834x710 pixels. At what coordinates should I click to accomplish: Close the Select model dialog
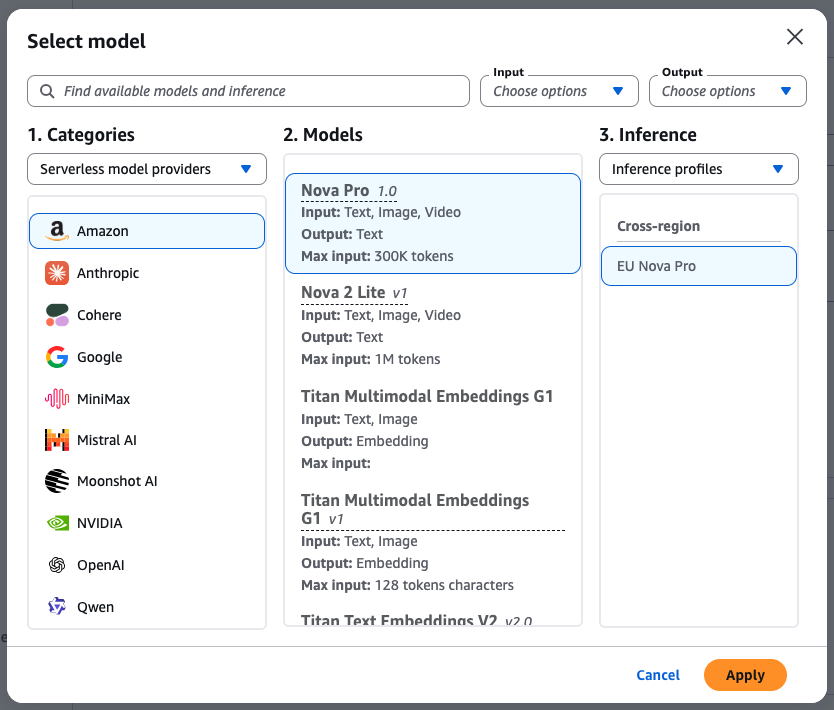click(795, 37)
